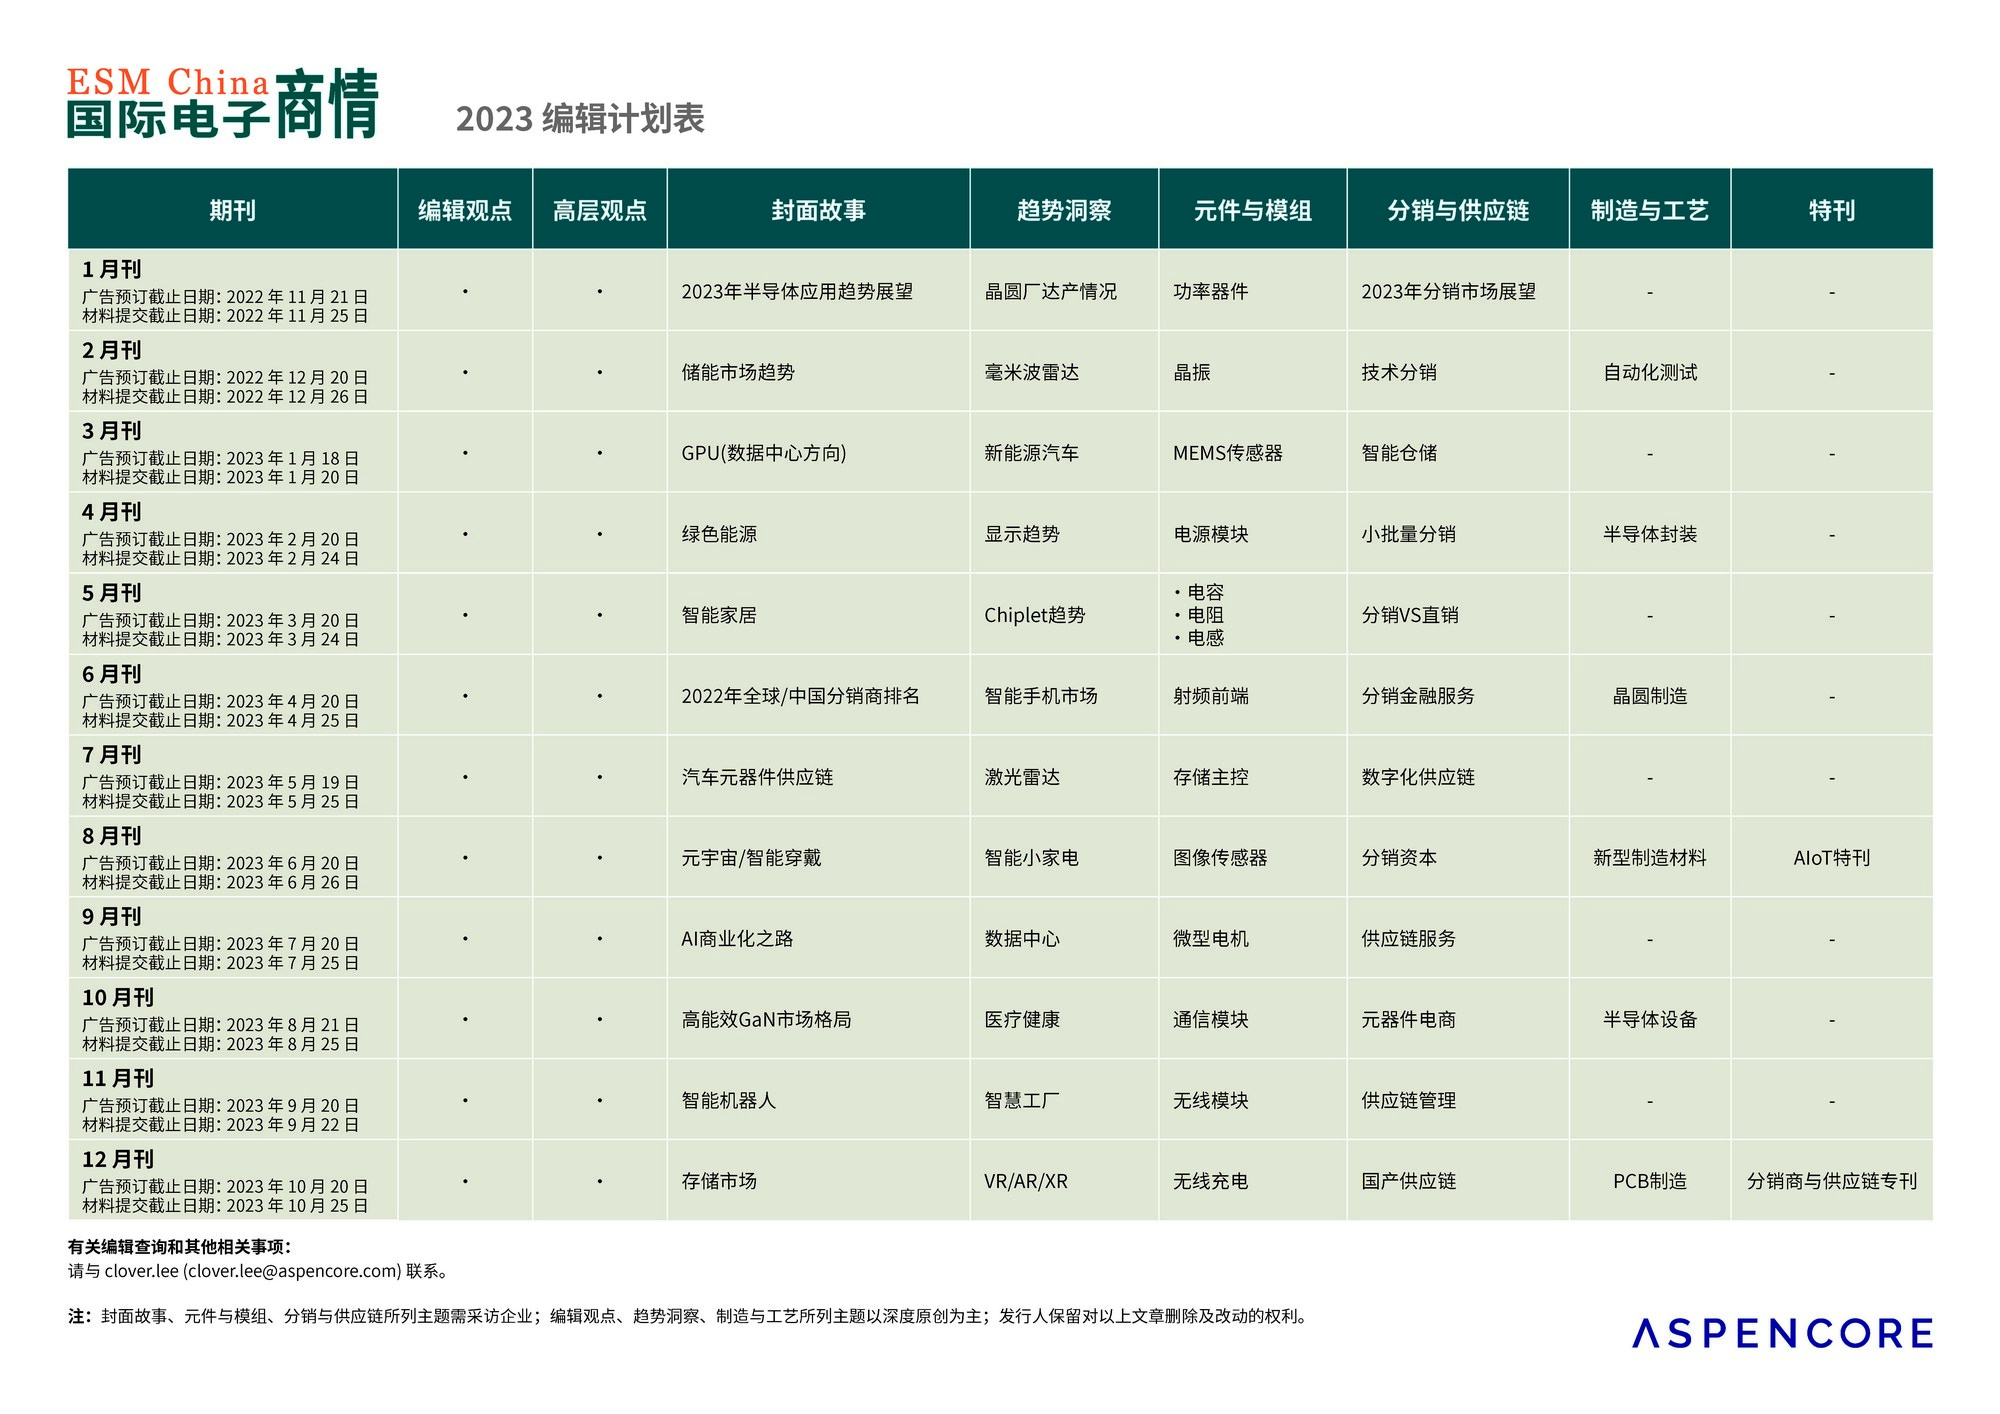Select the 8 月刊 row label
Screen dimensions: 2000x1414
tap(111, 836)
